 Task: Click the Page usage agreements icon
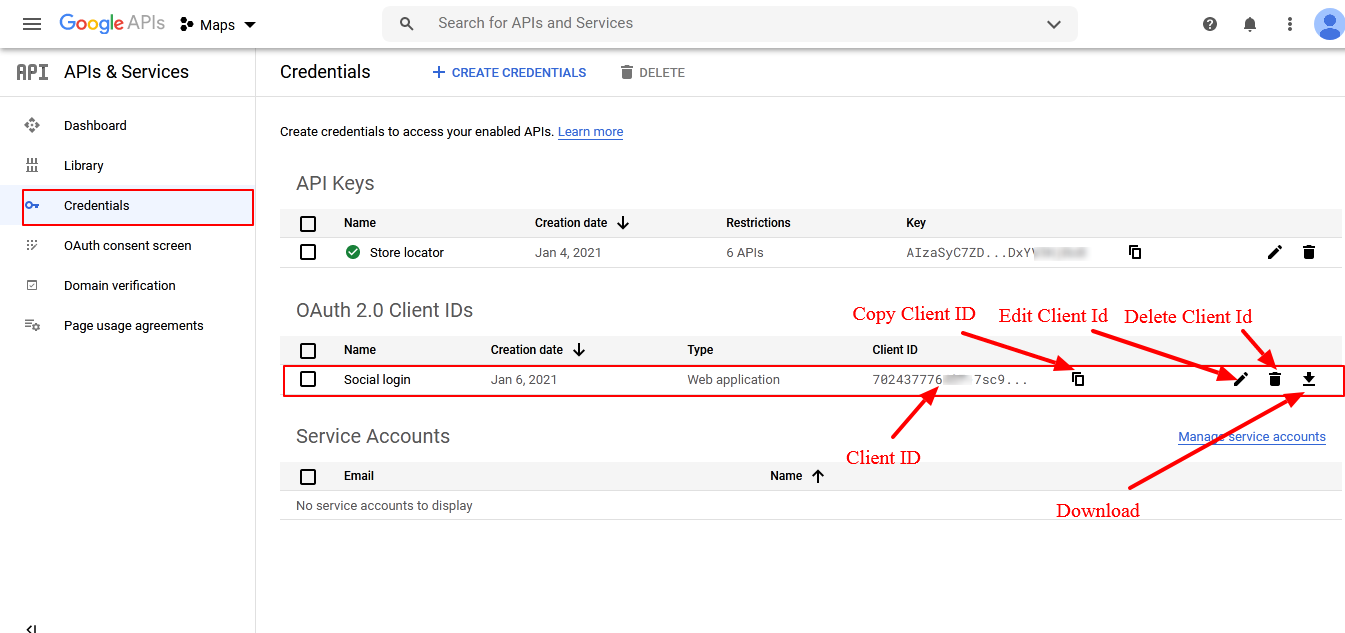[x=32, y=326]
